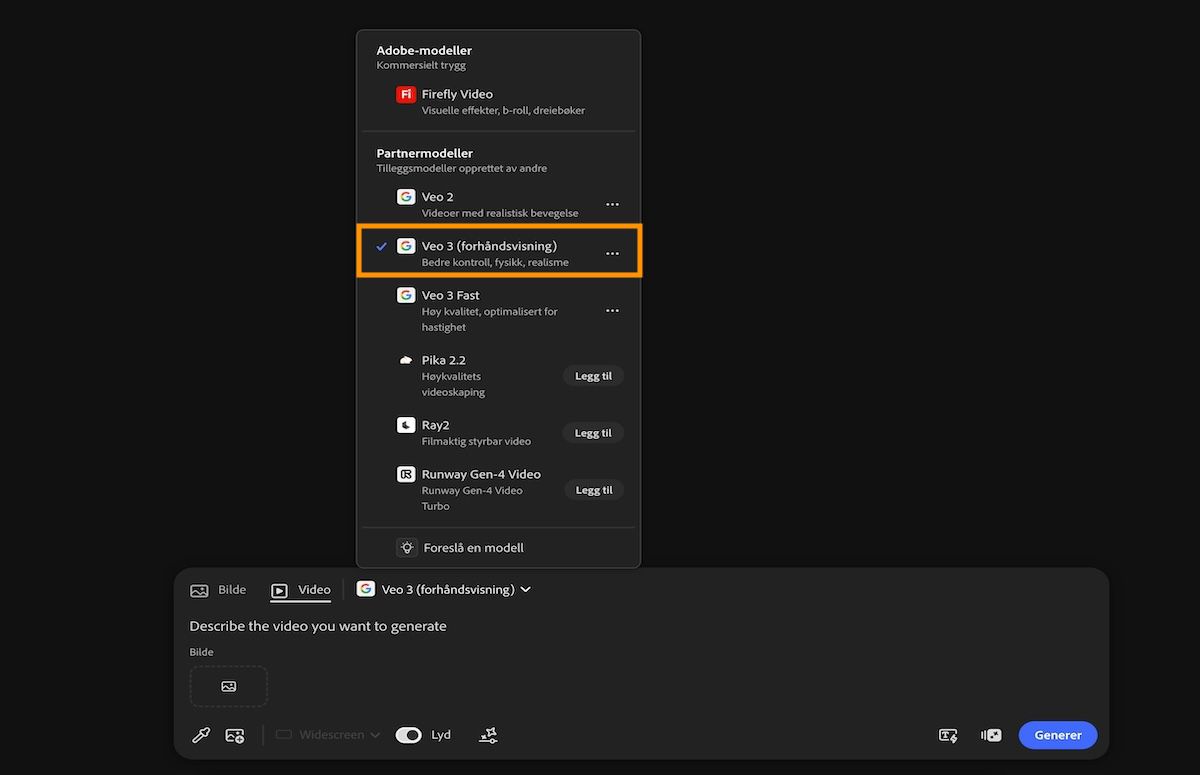Click the eyedropper style icon
Image resolution: width=1200 pixels, height=775 pixels.
[201, 735]
